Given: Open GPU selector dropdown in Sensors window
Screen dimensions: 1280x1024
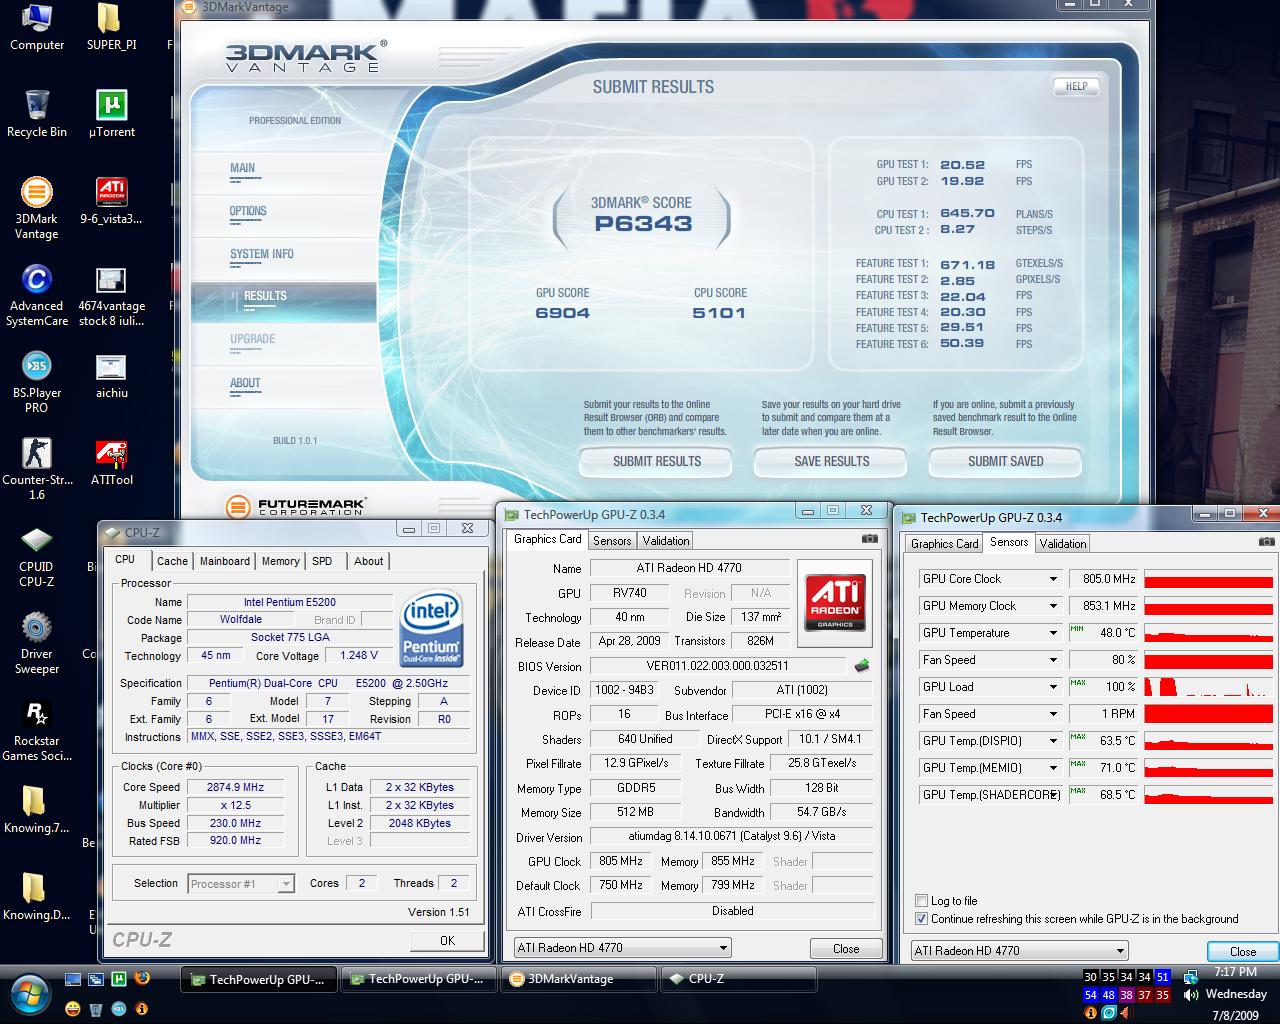Looking at the screenshot, I should (x=1119, y=951).
